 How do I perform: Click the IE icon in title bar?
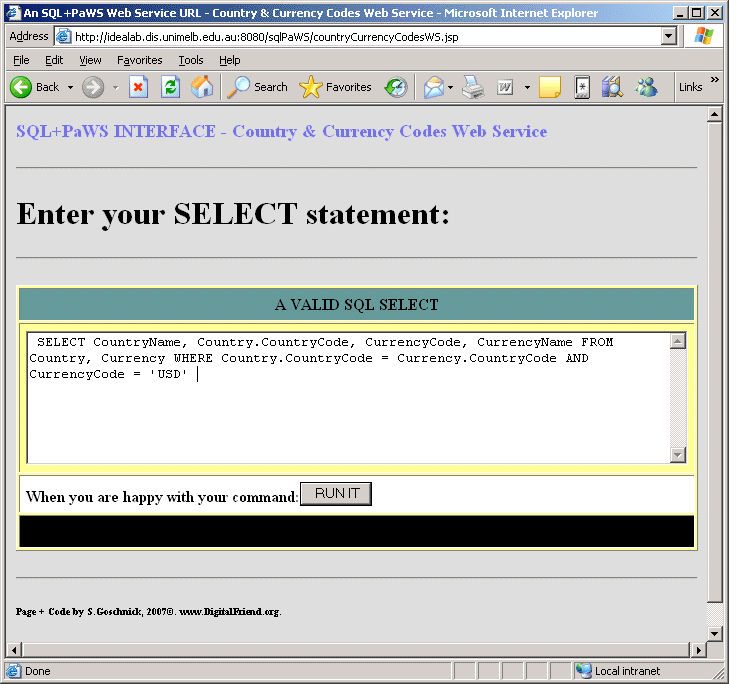point(14,12)
